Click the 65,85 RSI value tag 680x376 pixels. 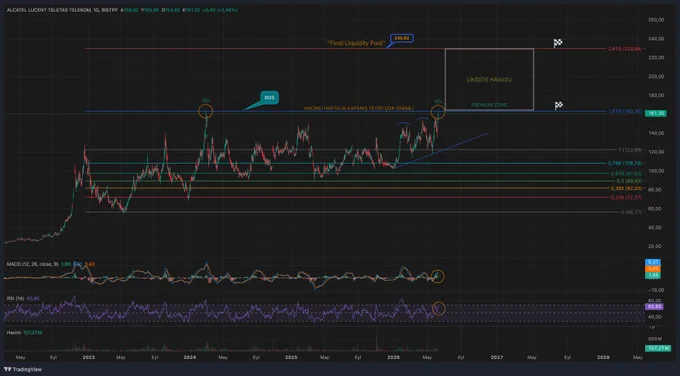654,306
